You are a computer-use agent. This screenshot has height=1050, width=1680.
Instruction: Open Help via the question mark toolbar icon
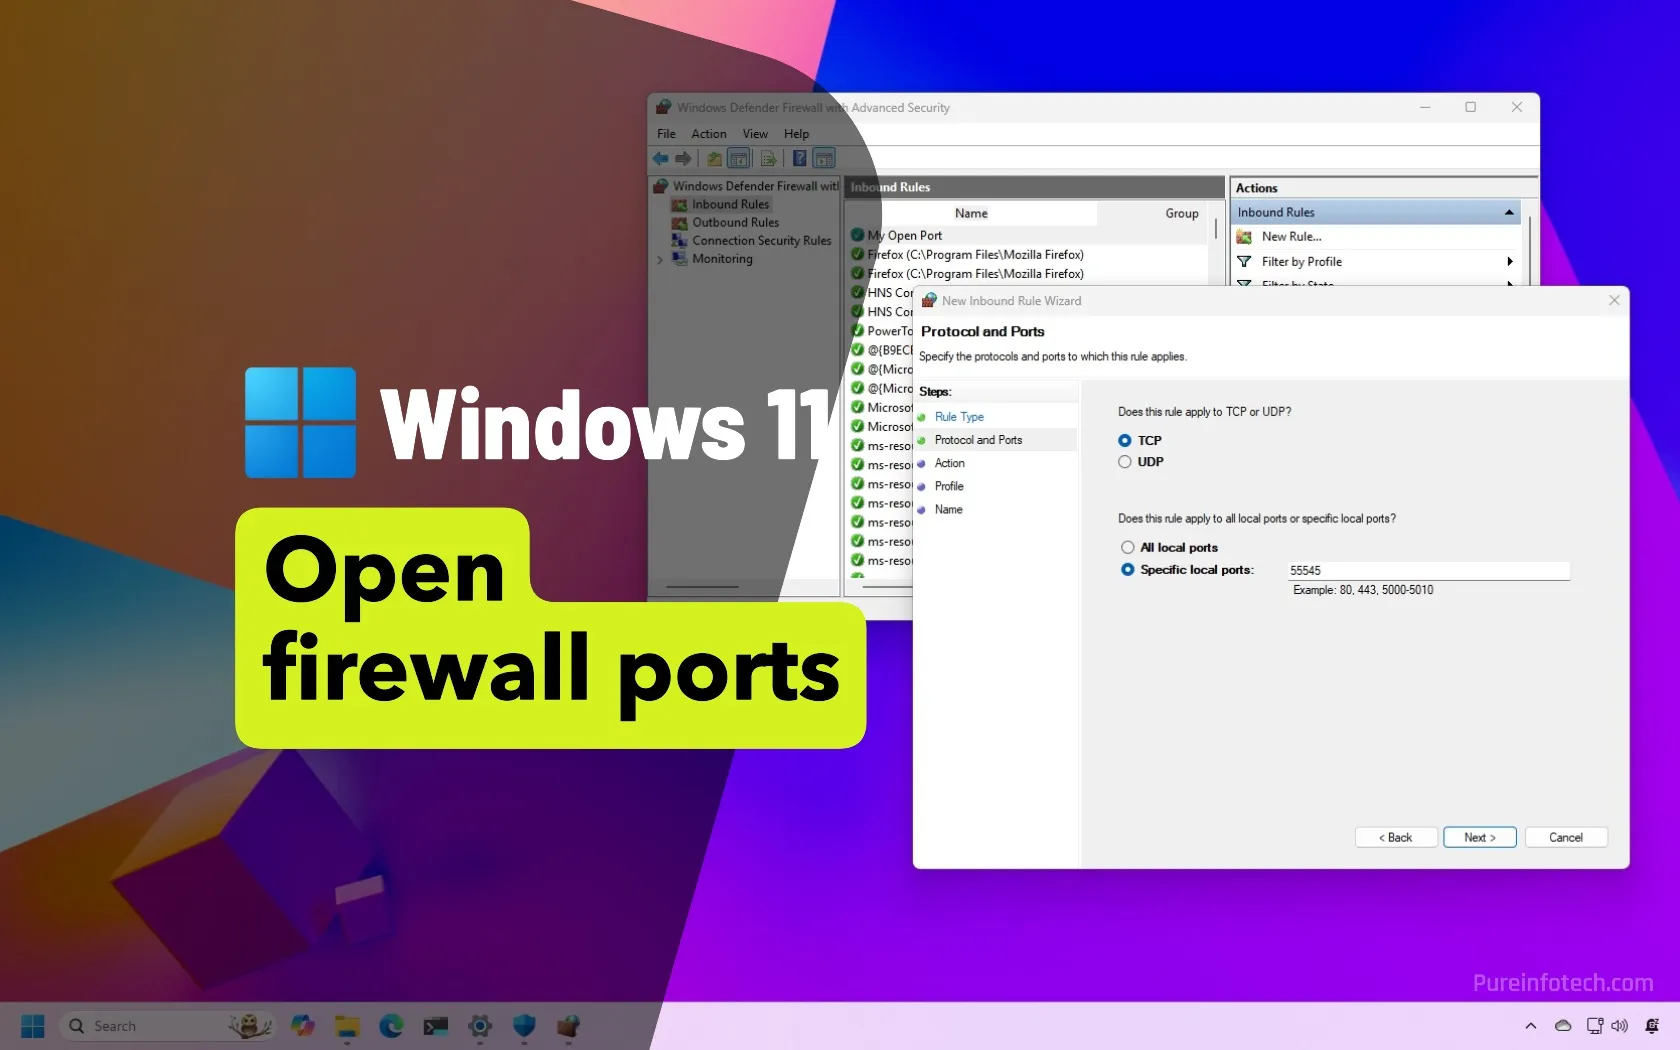(800, 159)
